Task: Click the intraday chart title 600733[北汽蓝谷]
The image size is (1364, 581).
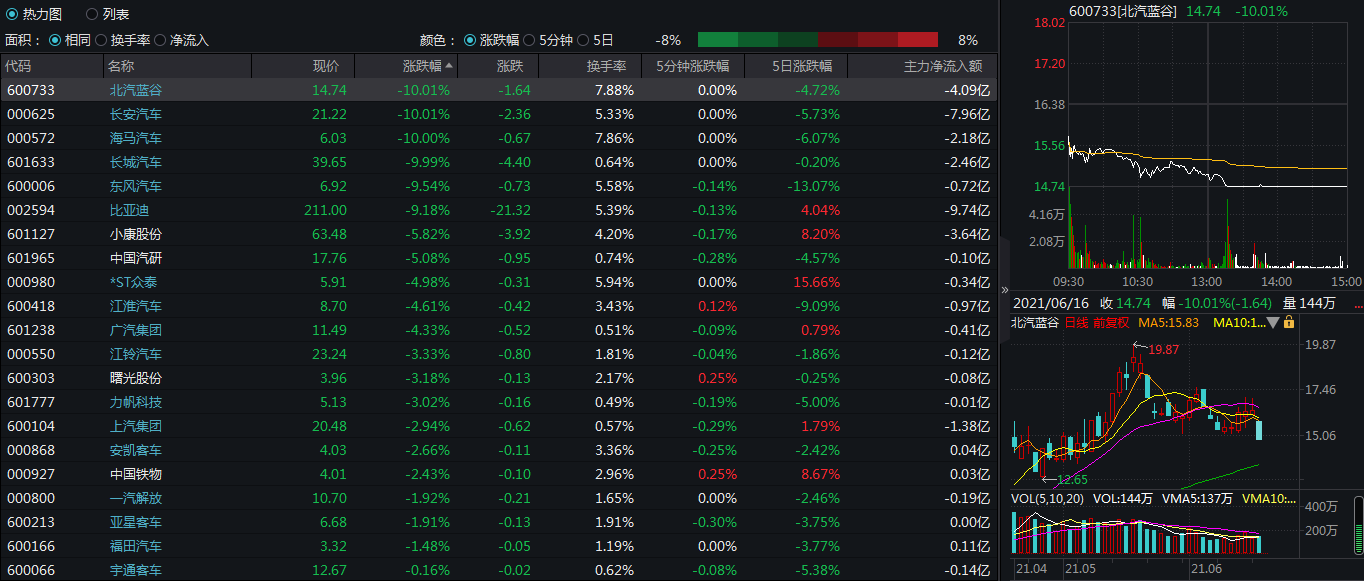Action: (x=1123, y=11)
